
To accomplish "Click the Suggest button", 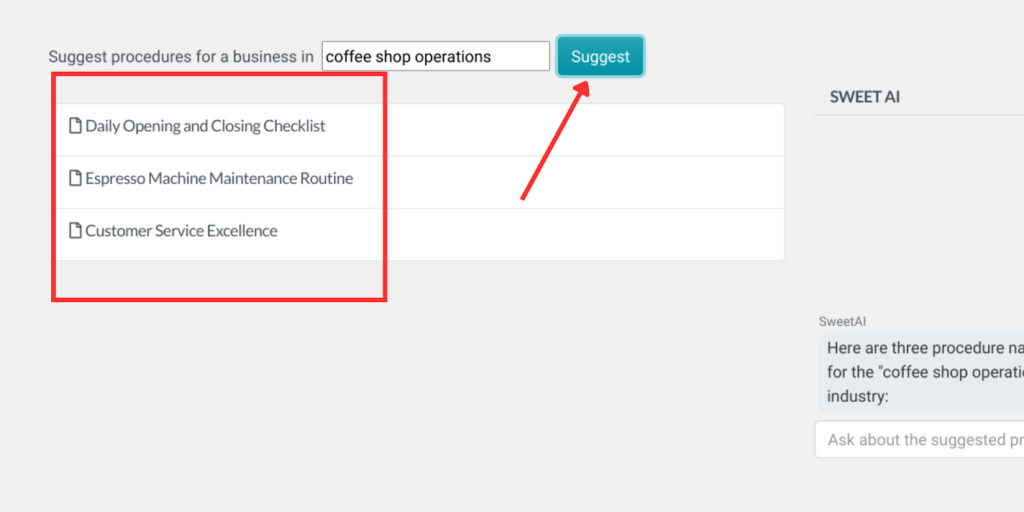I will (600, 56).
